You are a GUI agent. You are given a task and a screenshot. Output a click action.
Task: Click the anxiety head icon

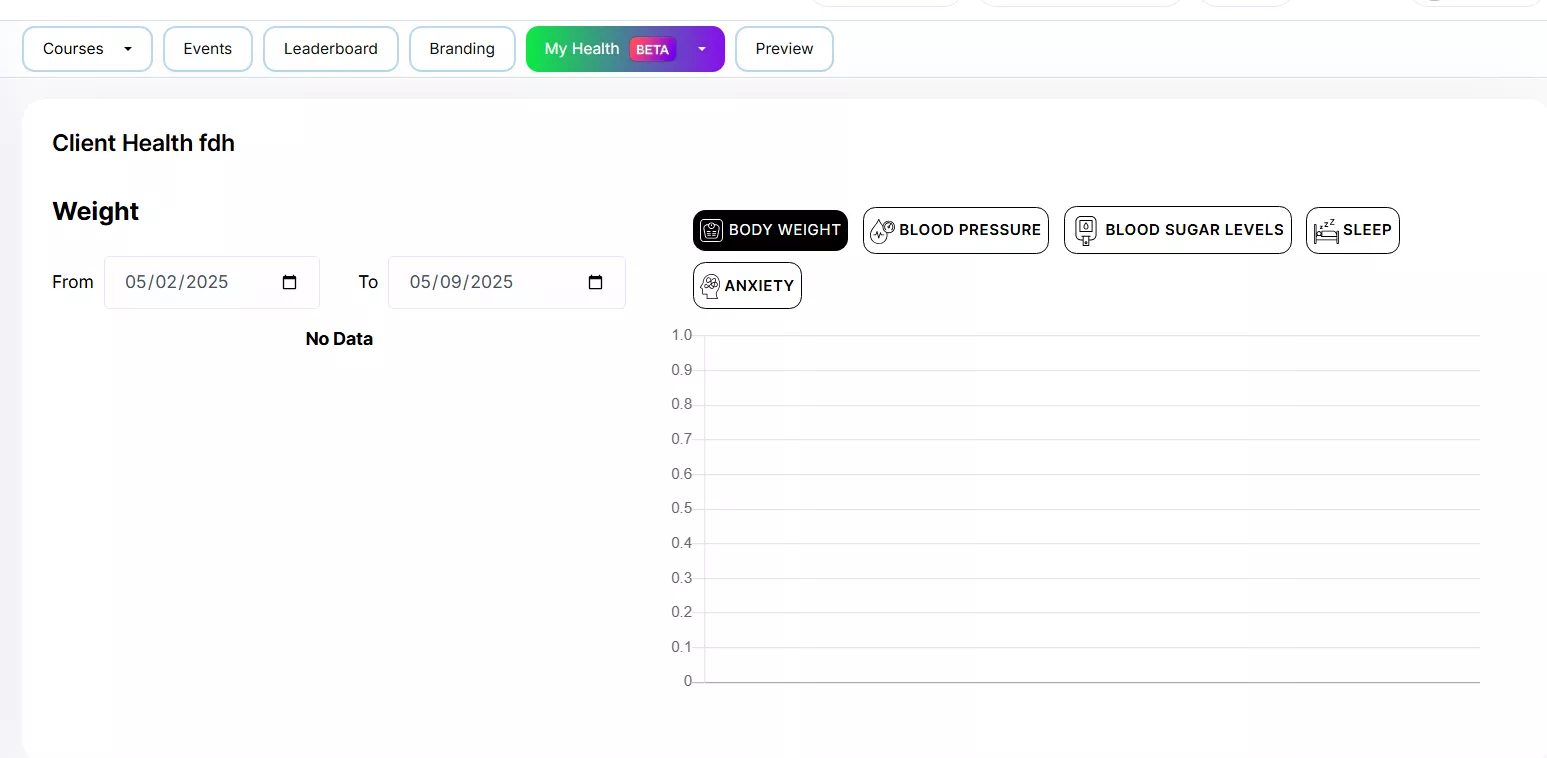click(710, 286)
